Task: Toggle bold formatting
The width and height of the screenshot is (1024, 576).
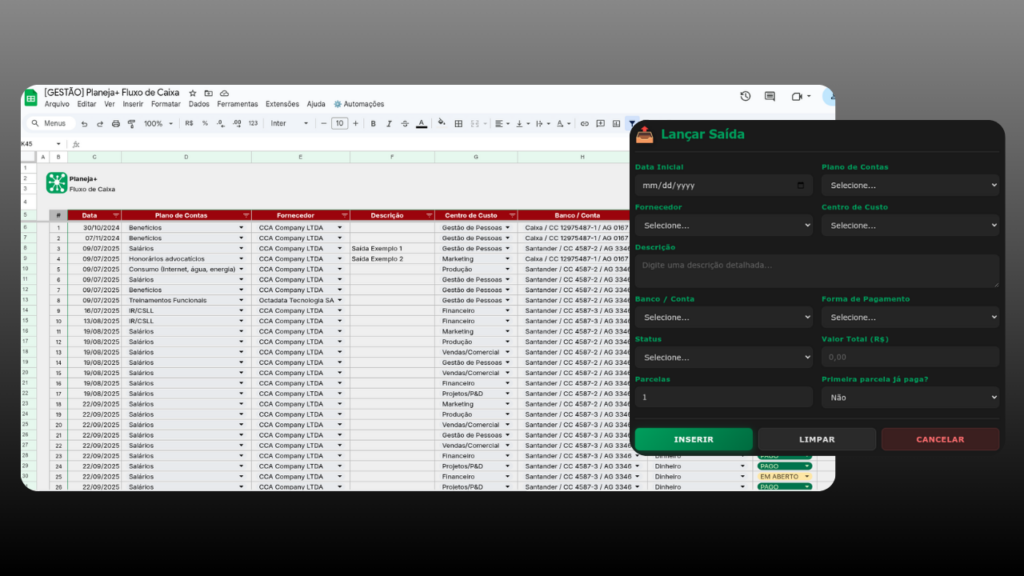Action: point(373,124)
